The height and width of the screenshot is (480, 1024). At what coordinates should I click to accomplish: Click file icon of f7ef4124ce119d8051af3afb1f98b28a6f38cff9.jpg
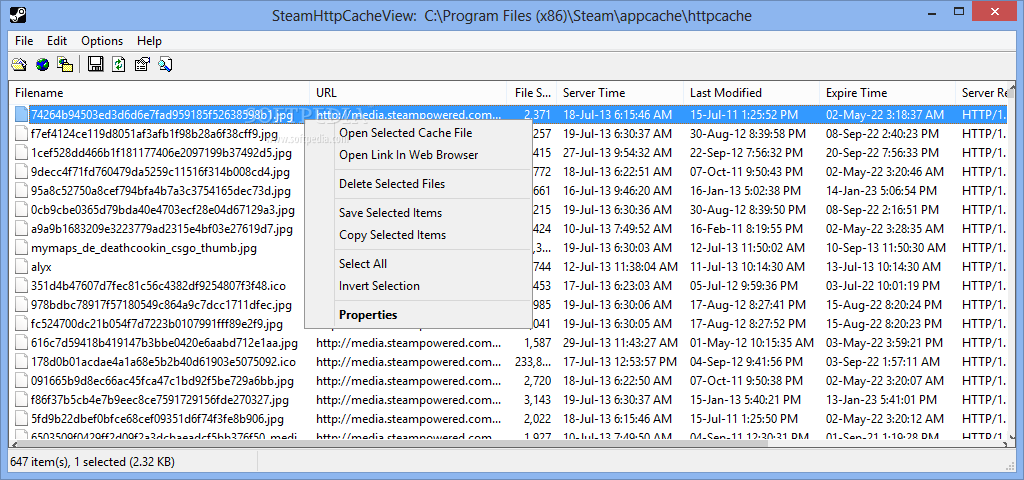click(x=21, y=135)
